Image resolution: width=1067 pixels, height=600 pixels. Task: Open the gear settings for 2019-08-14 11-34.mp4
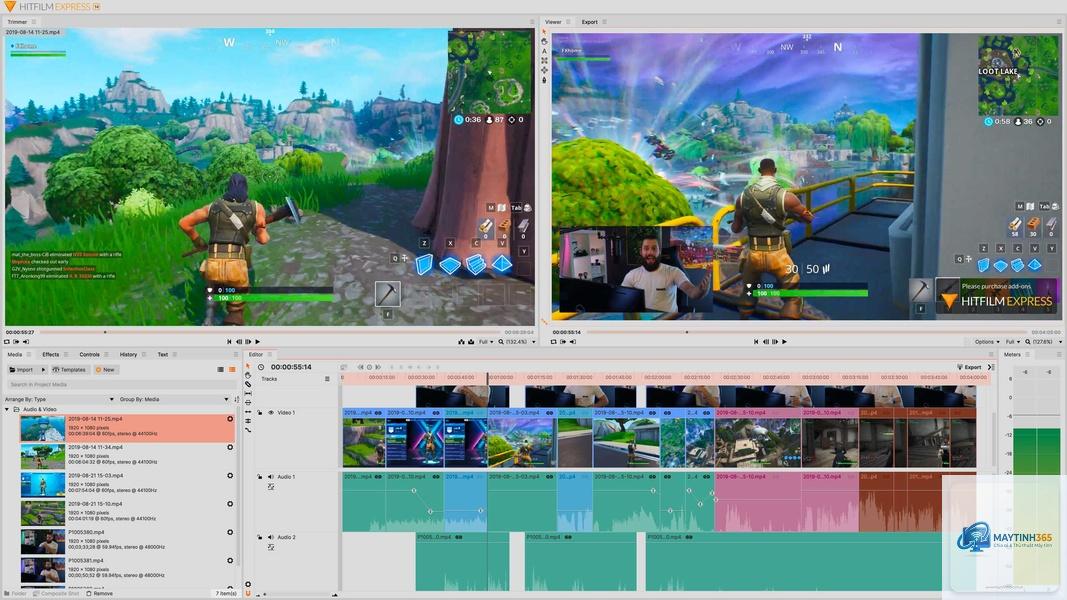pos(230,447)
